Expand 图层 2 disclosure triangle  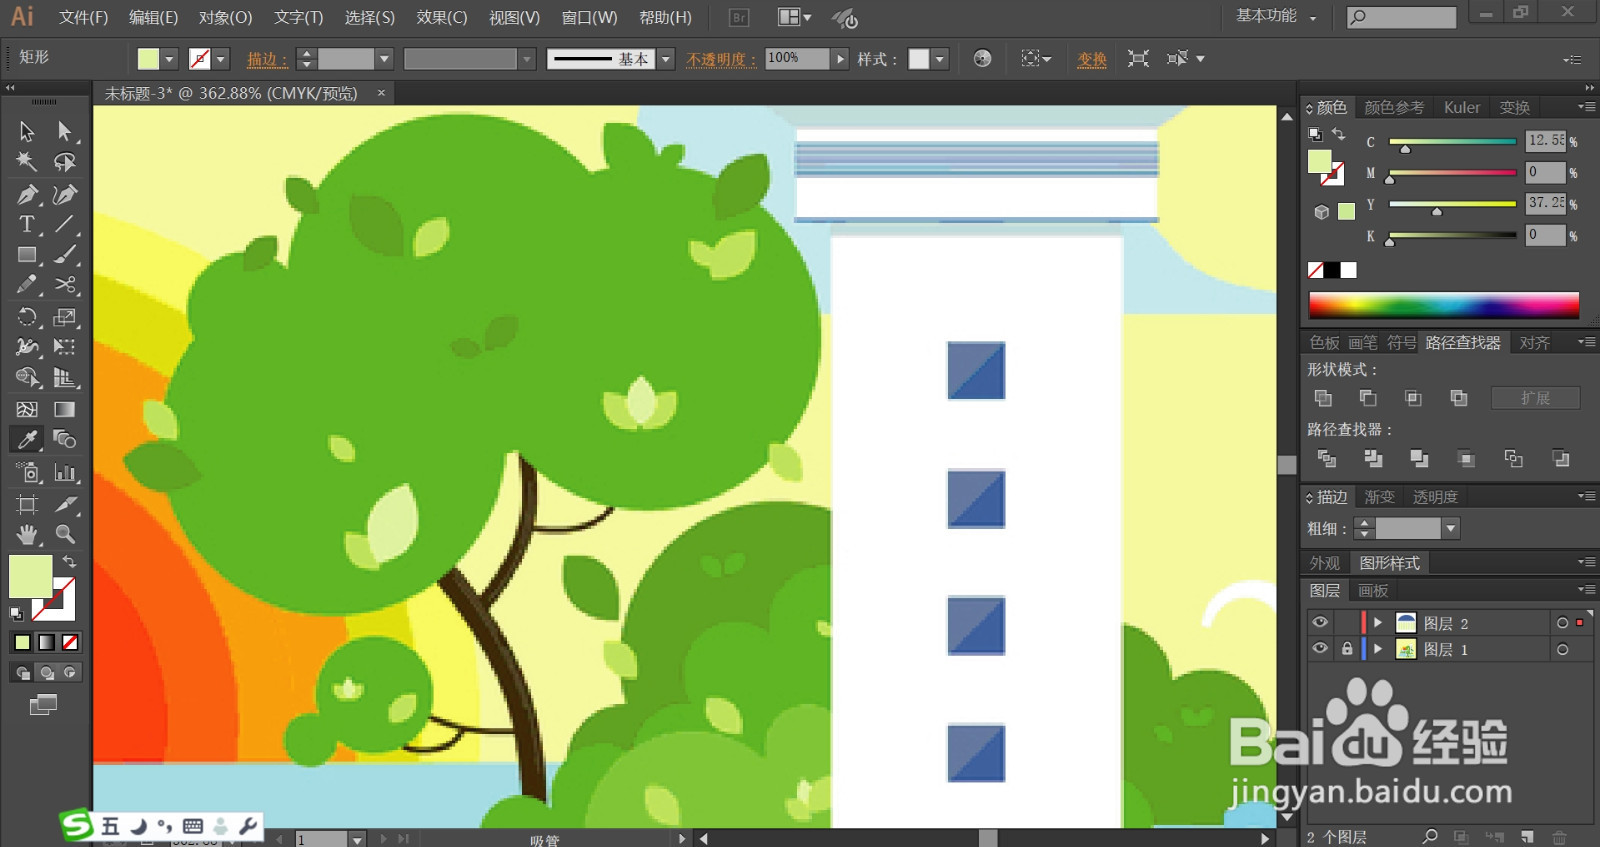pyautogui.click(x=1377, y=622)
